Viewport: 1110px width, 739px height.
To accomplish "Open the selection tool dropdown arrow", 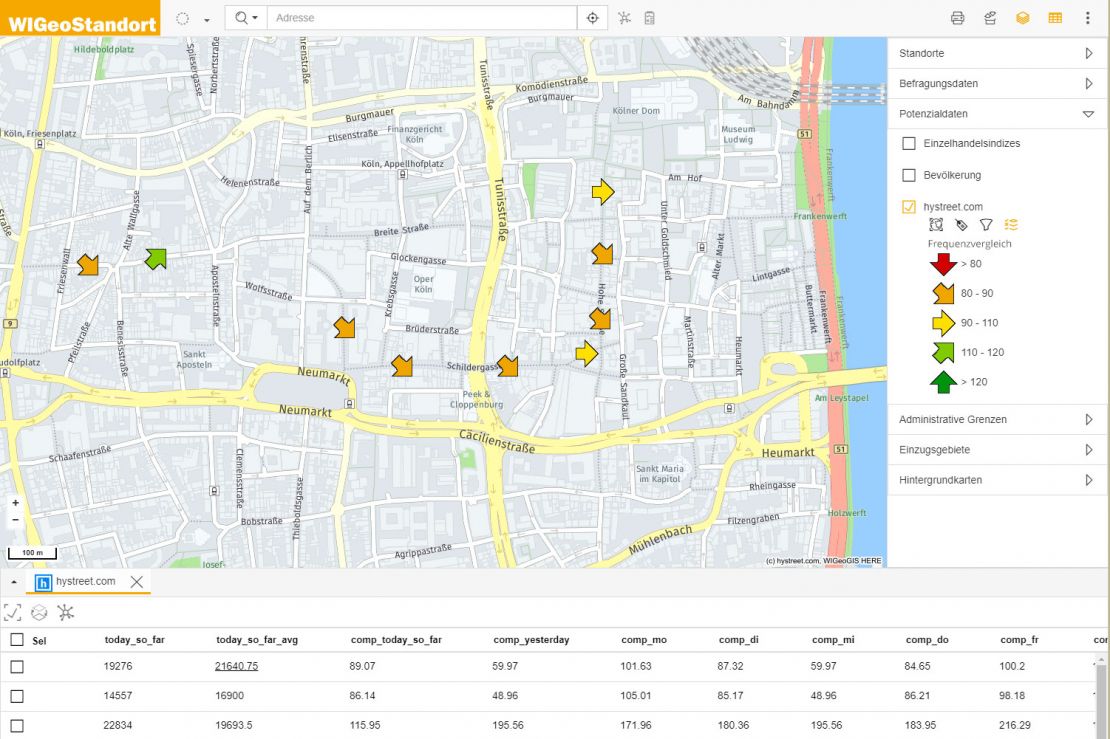I will (207, 20).
